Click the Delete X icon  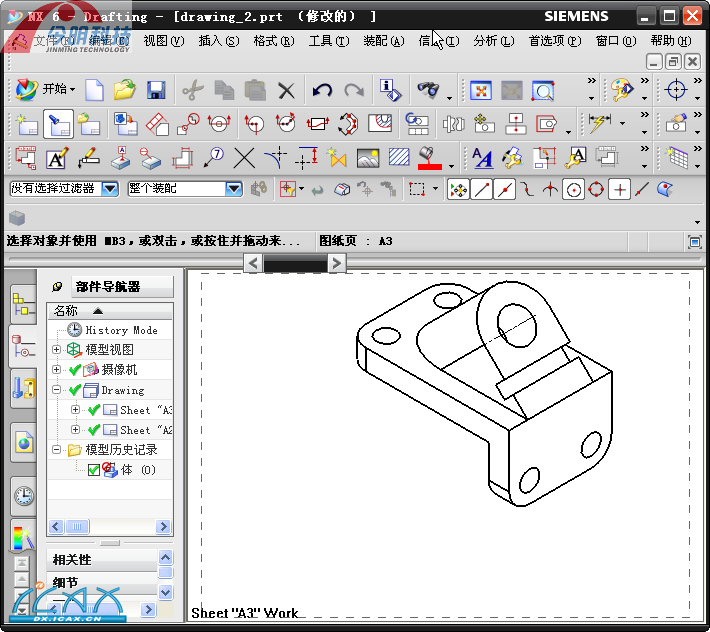pos(287,90)
